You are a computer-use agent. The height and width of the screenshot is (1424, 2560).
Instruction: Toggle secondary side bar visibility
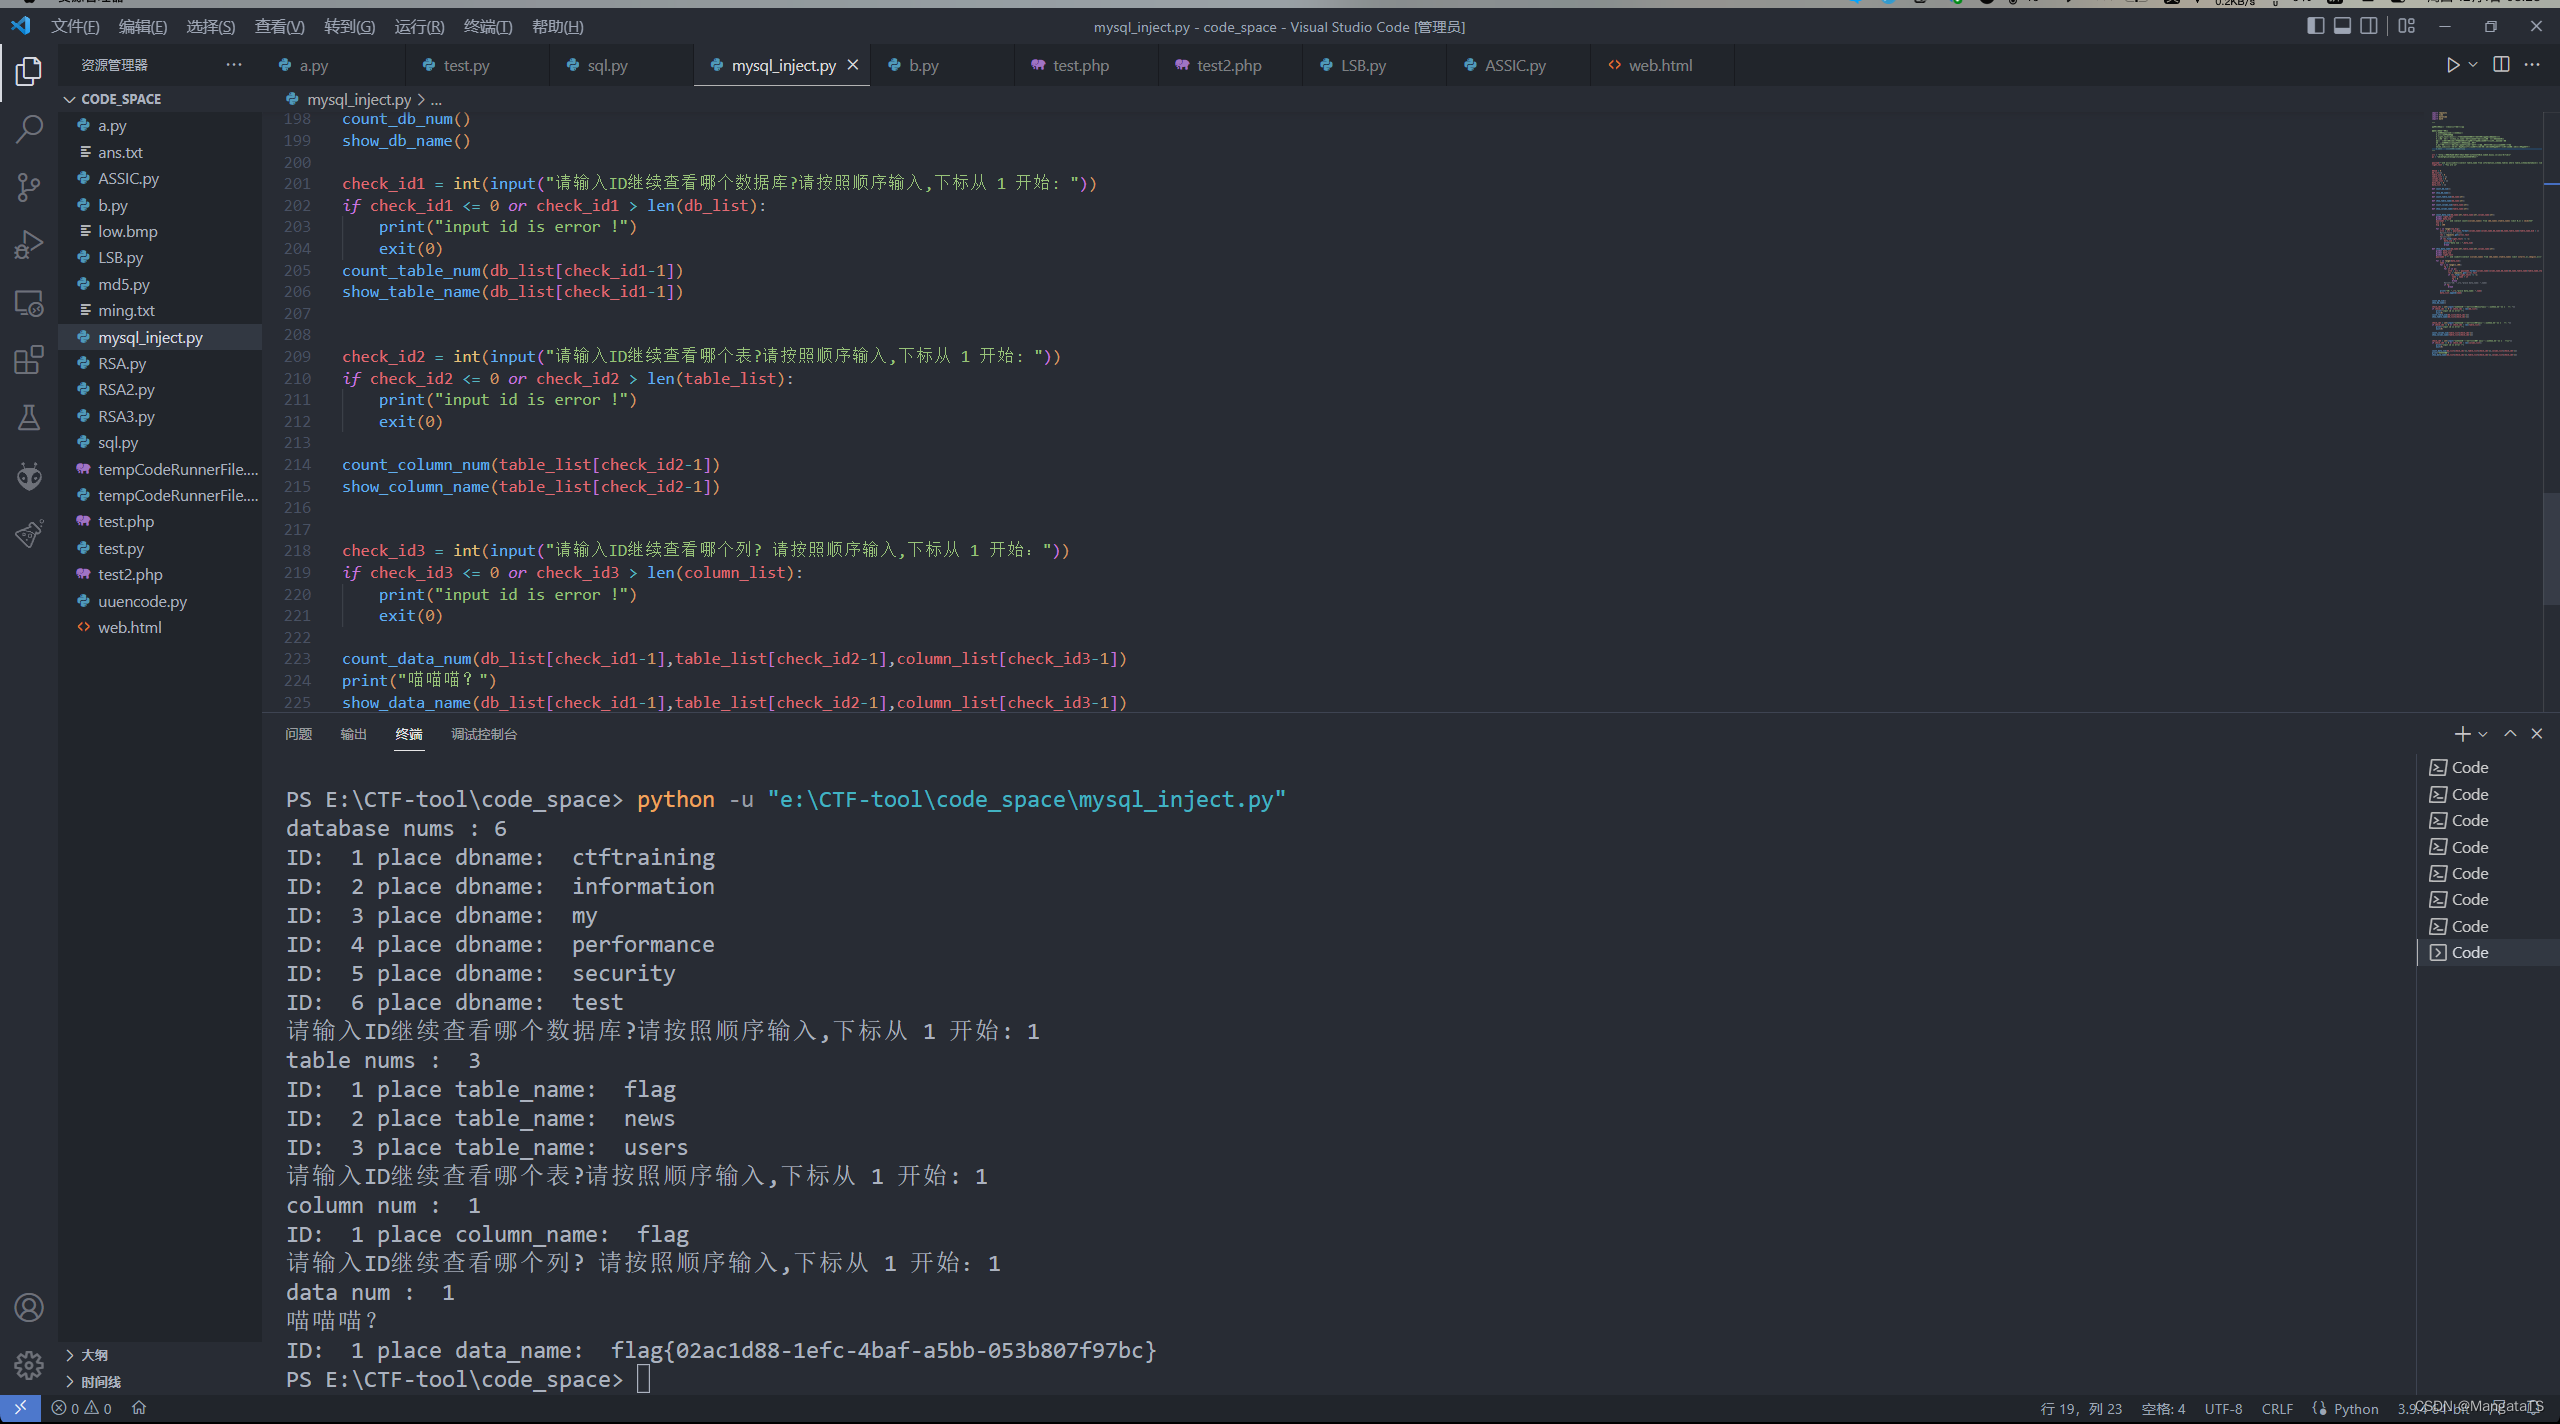pyautogui.click(x=2369, y=26)
